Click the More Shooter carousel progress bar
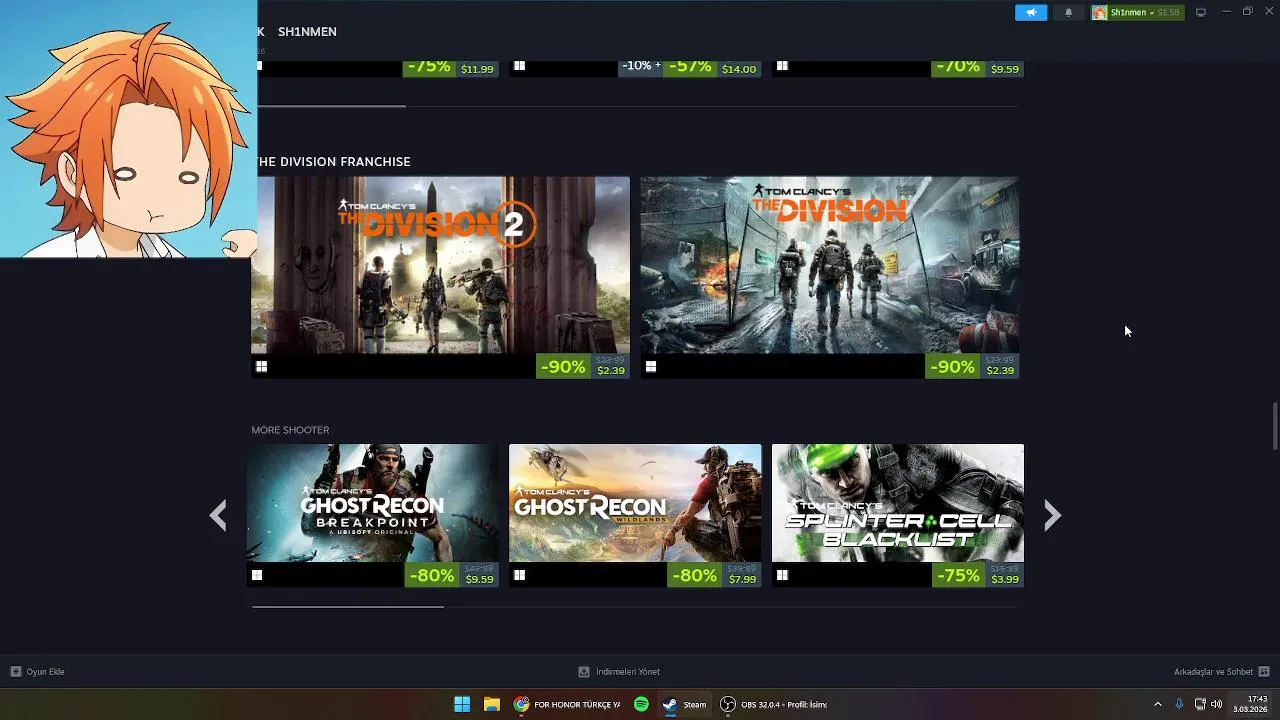This screenshot has width=1280, height=720. pyautogui.click(x=635, y=606)
